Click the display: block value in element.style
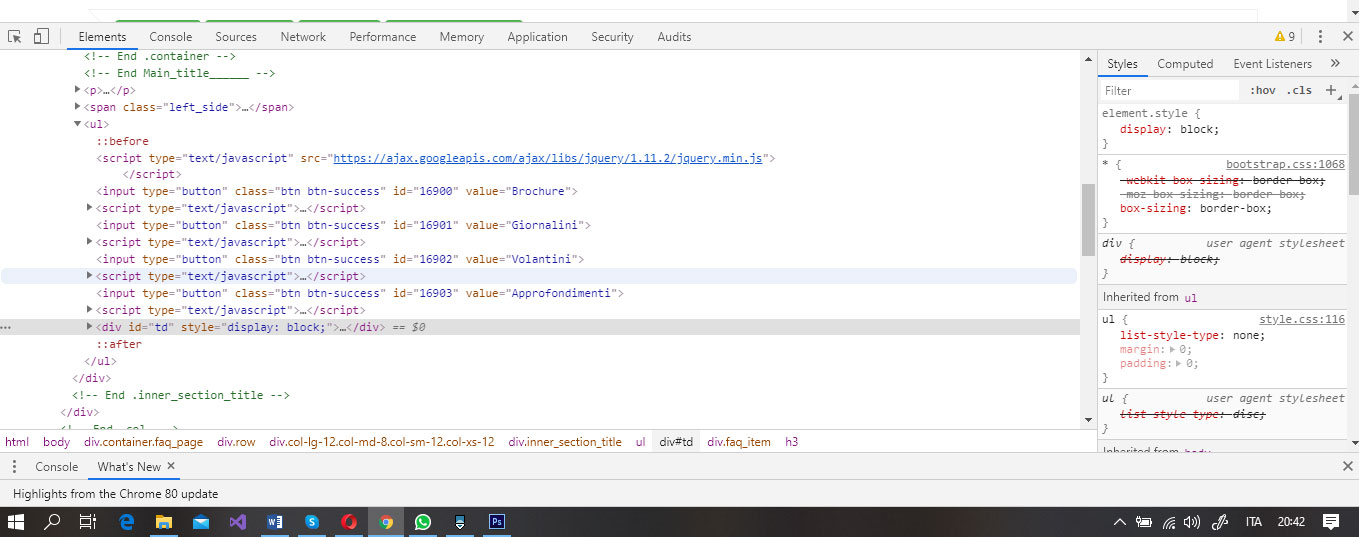Viewport: 1359px width, 537px height. (1199, 129)
